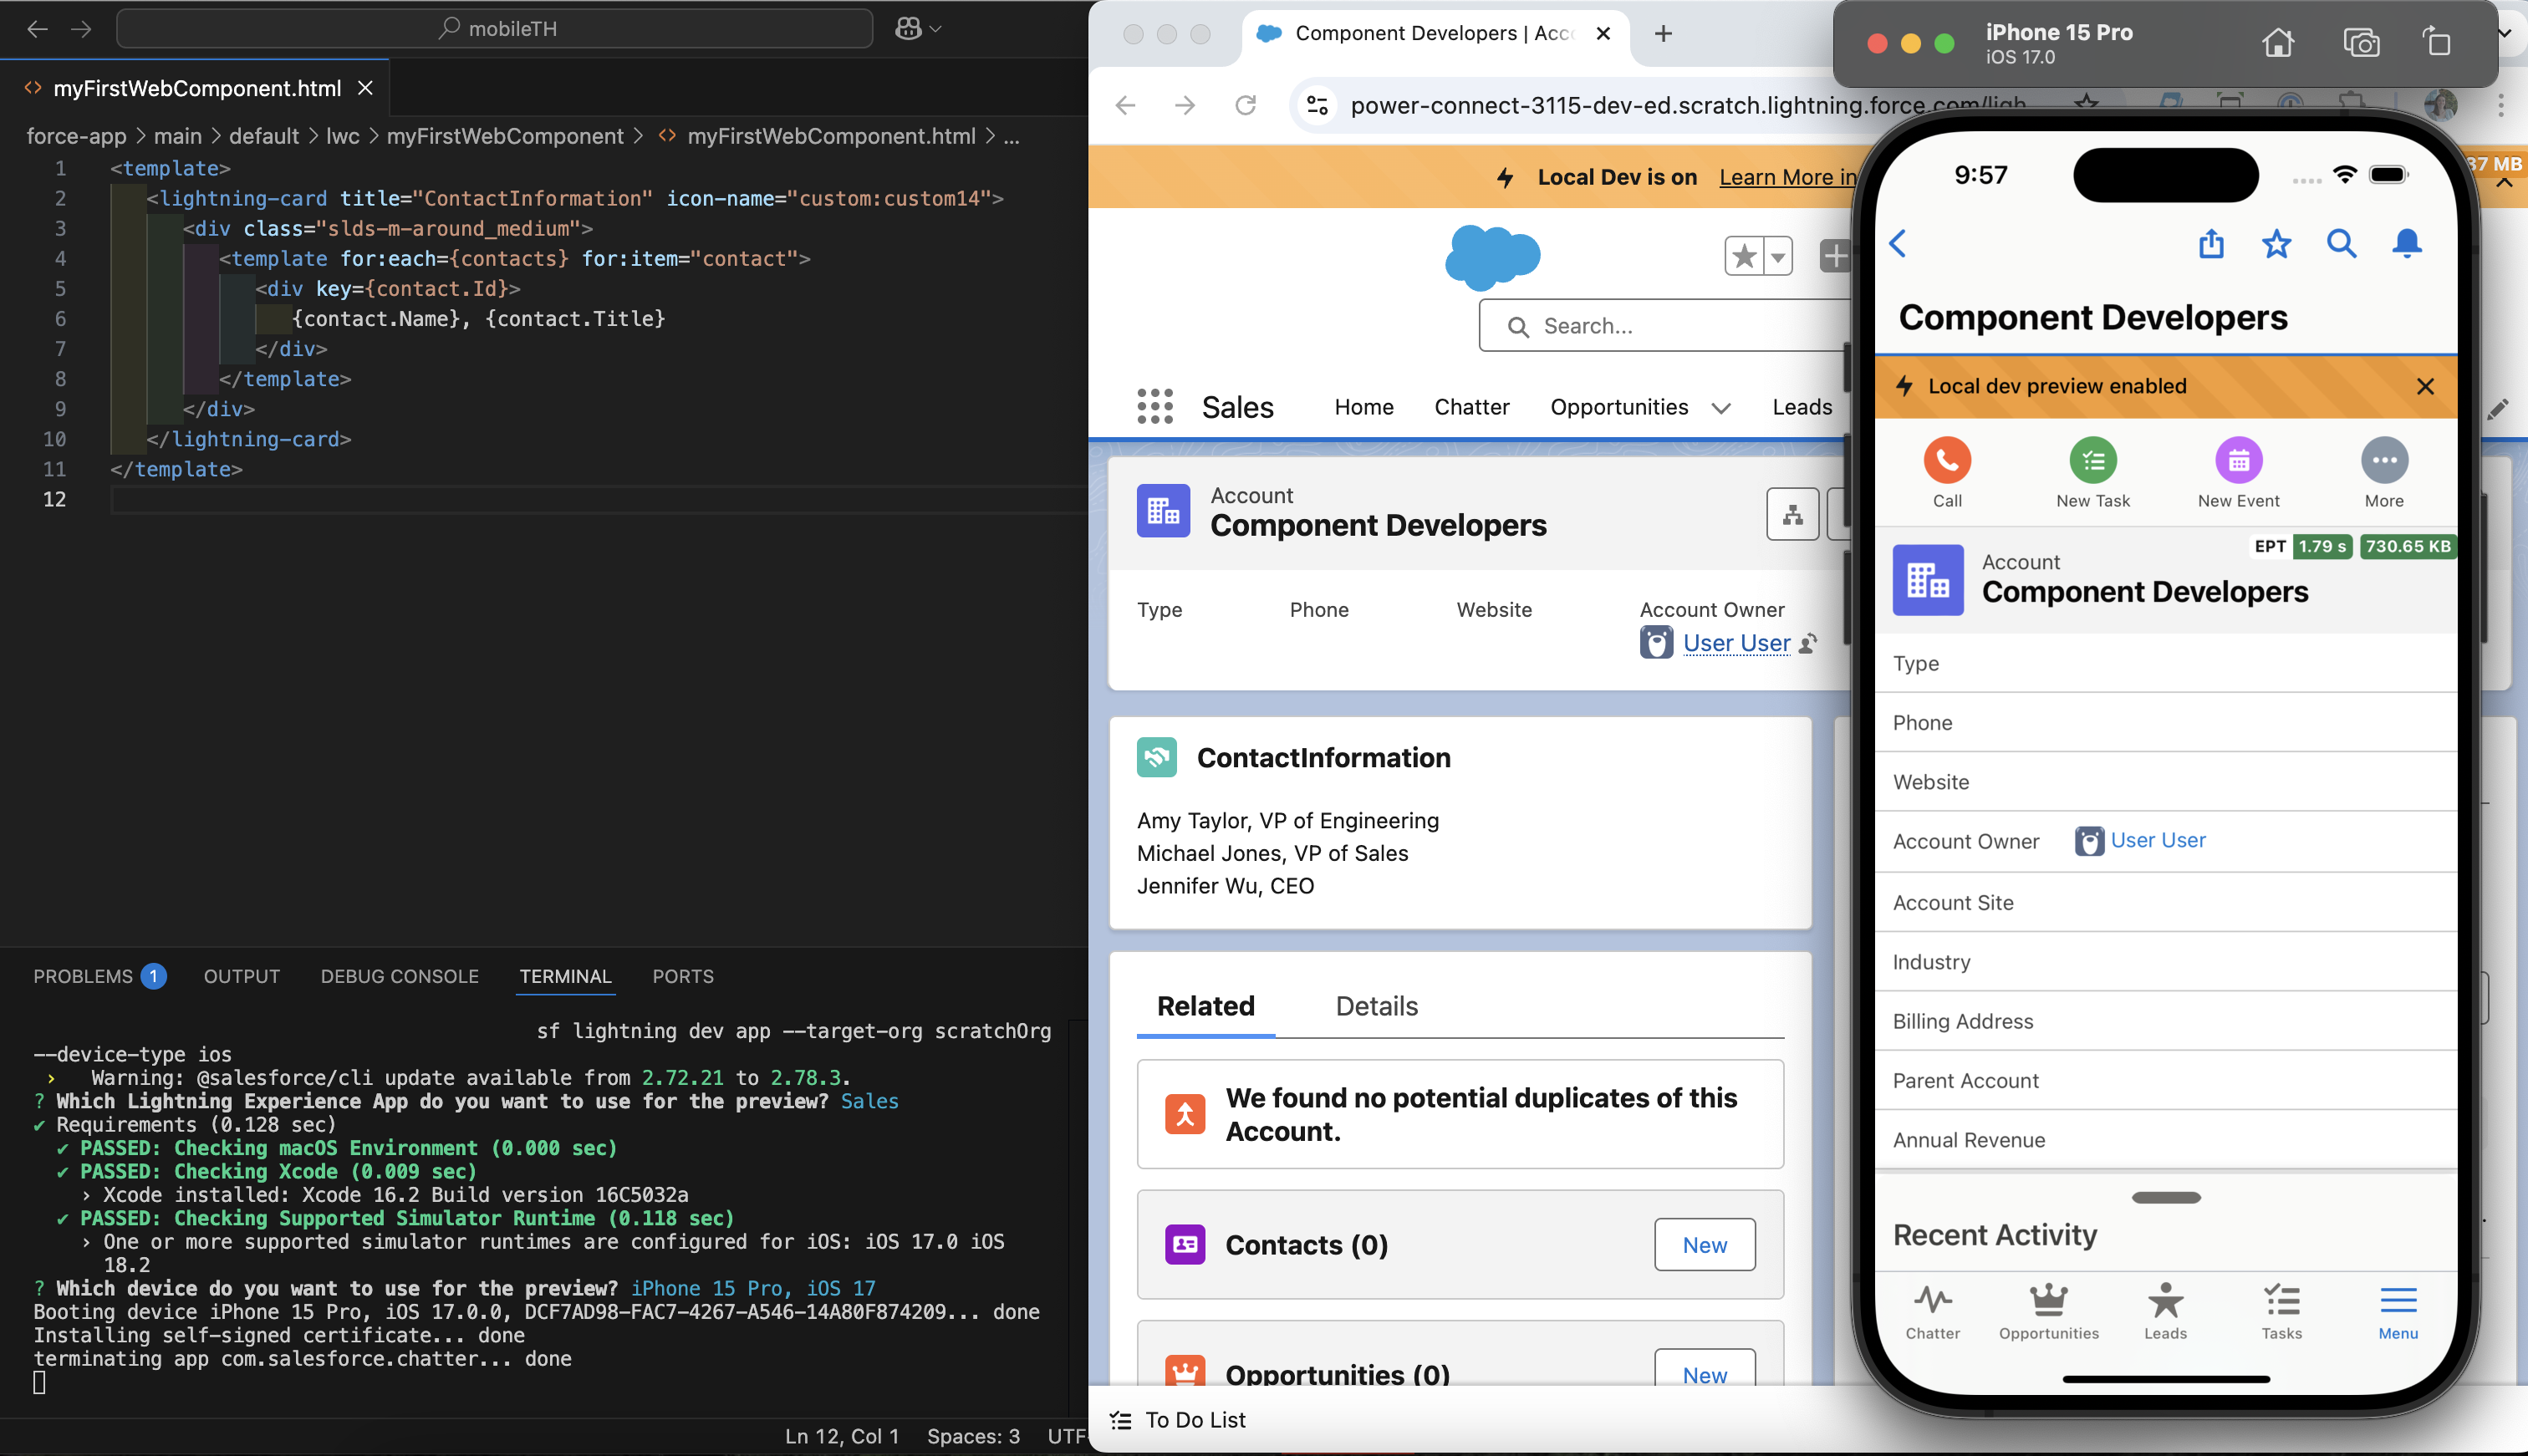Open notifications bell in mobile app
This screenshot has width=2528, height=1456.
coord(2407,243)
